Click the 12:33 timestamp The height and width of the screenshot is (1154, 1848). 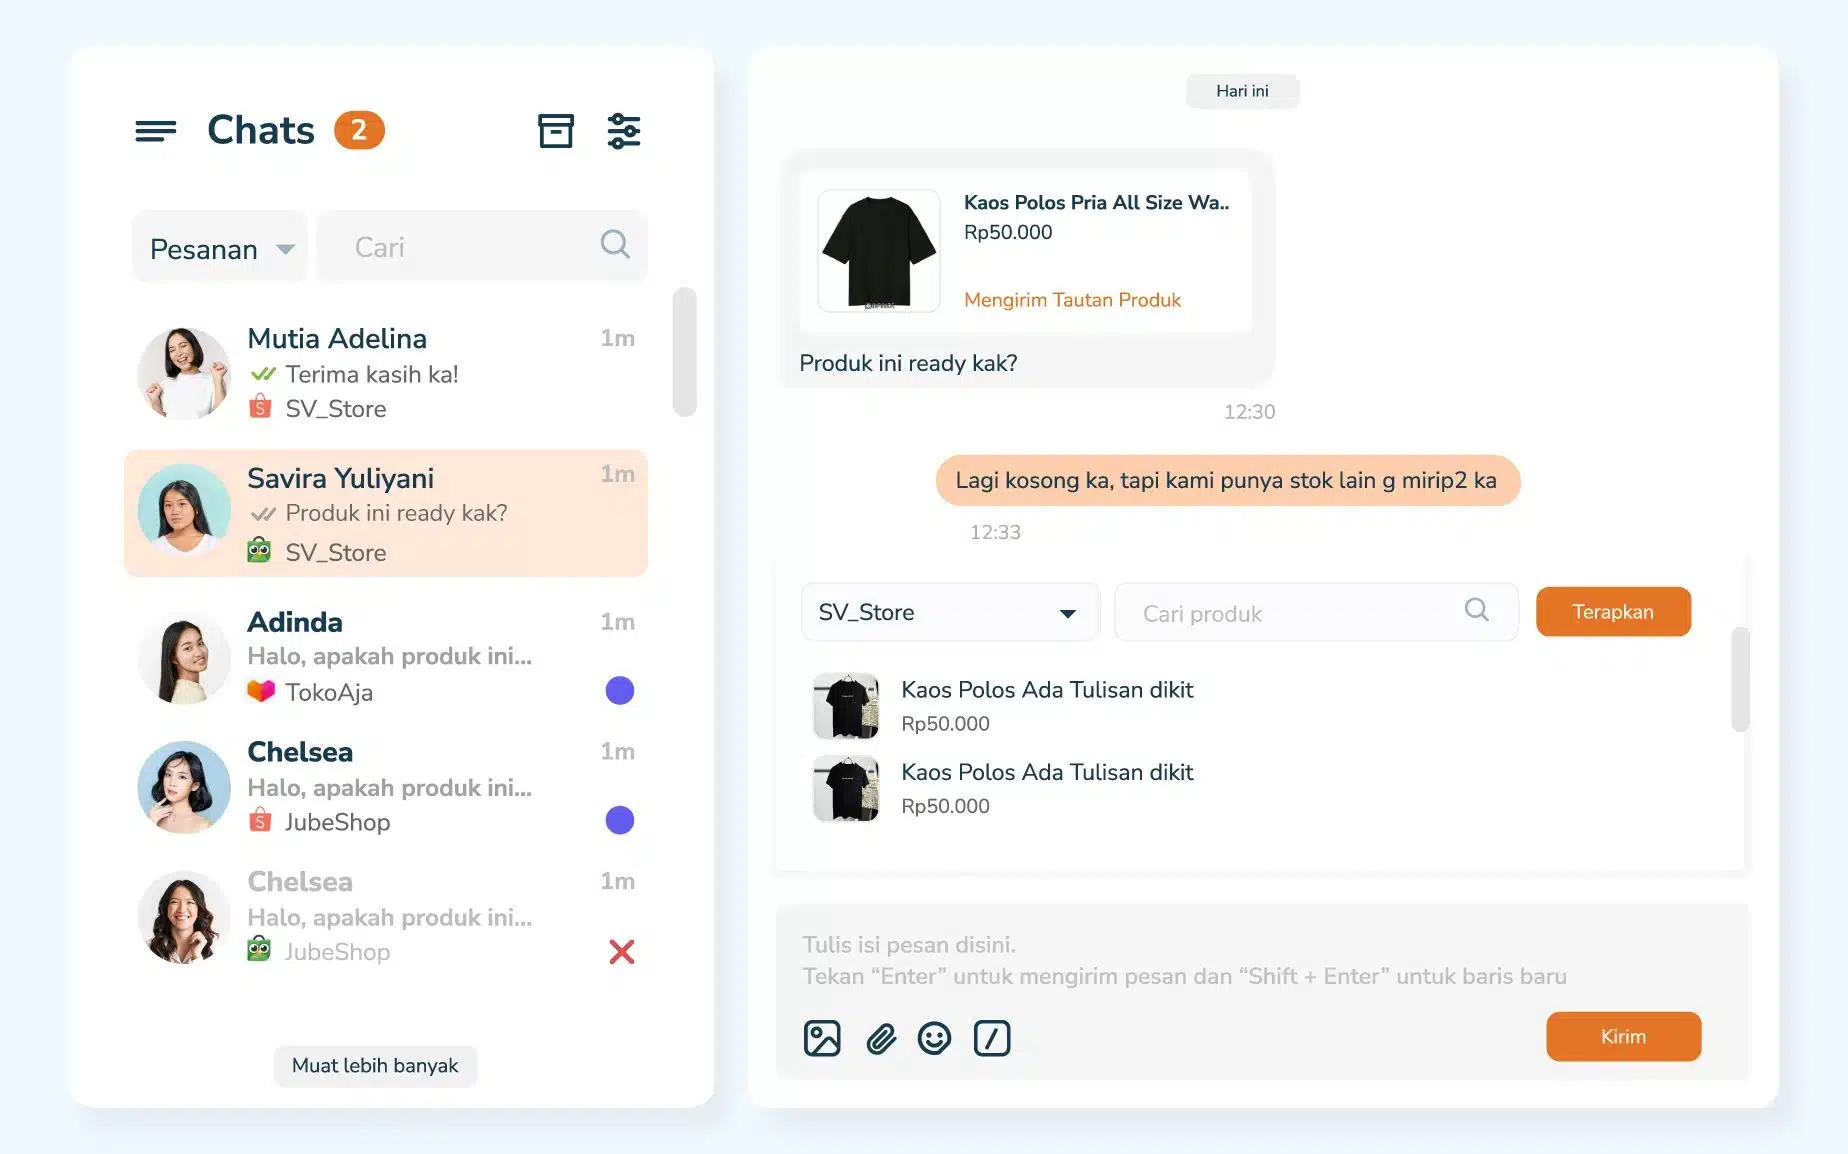[x=995, y=532]
